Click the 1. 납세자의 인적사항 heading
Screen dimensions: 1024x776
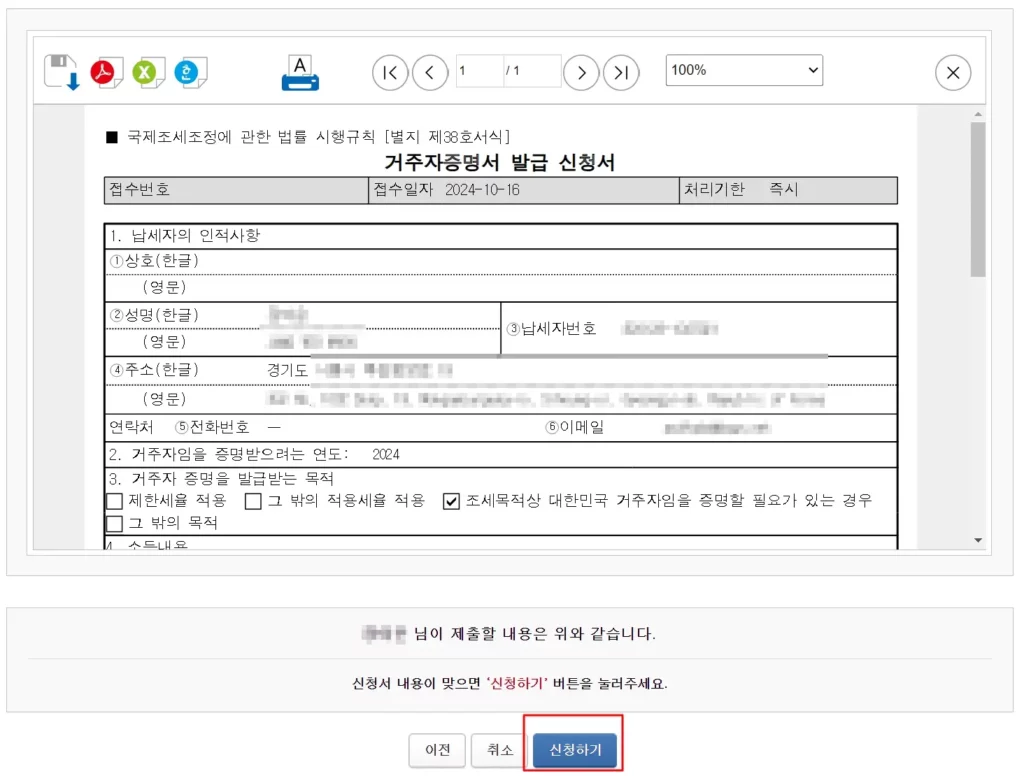pos(185,235)
